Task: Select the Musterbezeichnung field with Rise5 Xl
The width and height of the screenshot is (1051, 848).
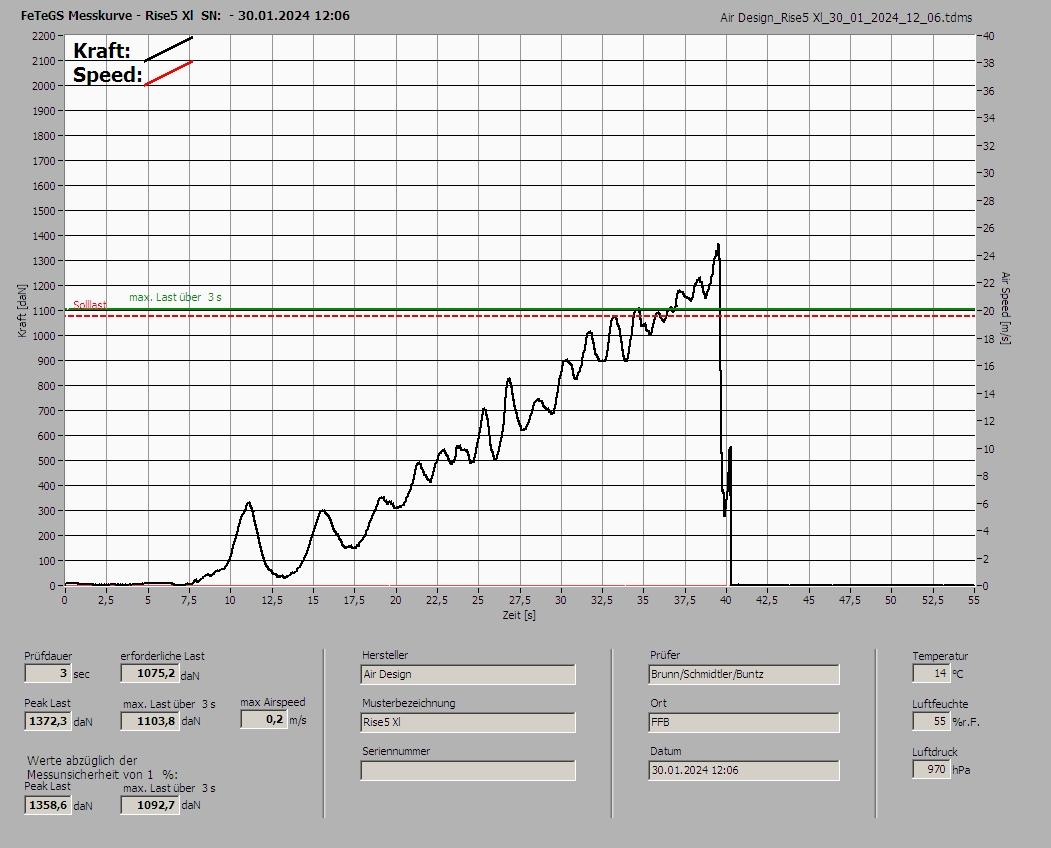Action: tap(467, 722)
